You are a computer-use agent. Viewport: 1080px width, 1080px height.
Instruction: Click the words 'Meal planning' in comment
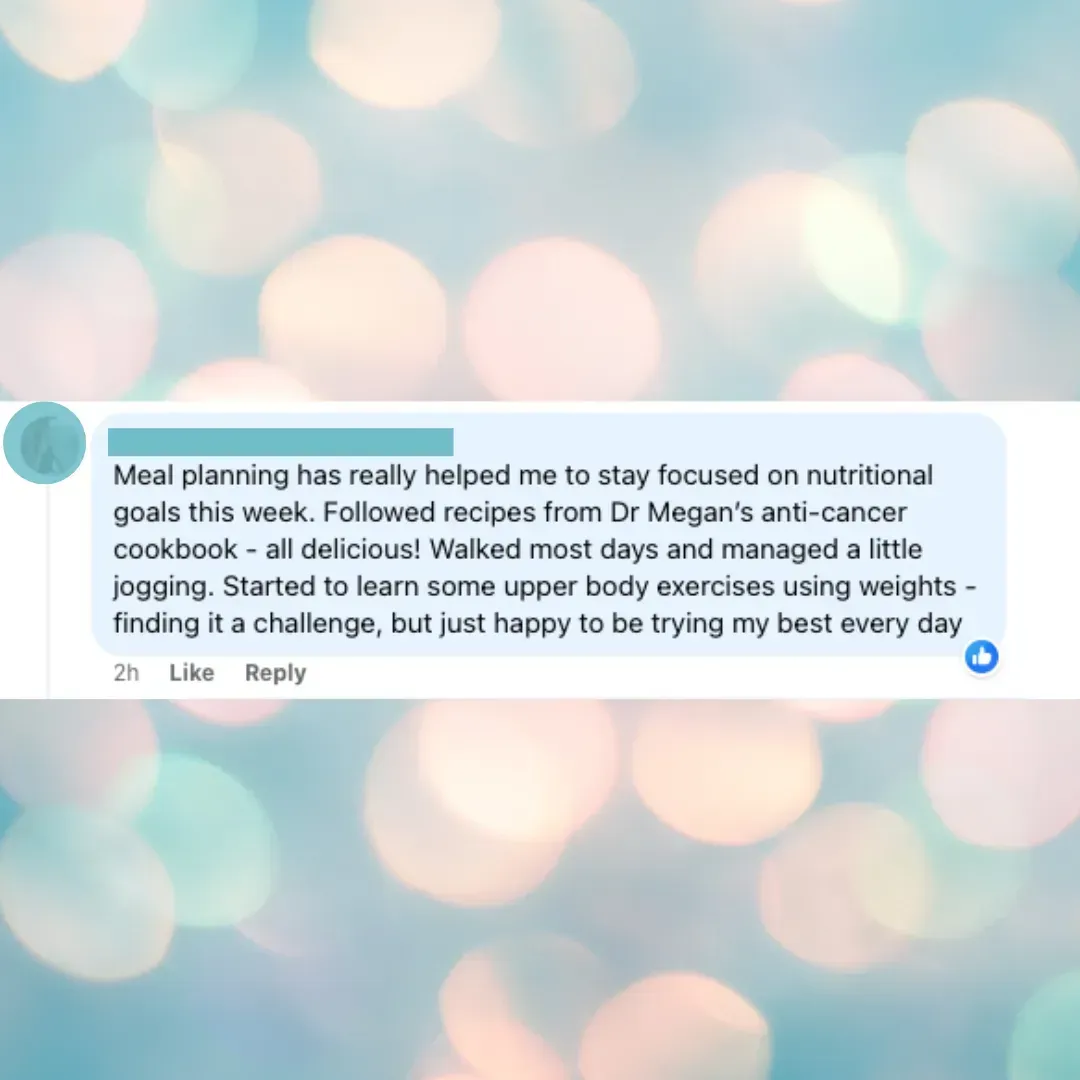pyautogui.click(x=201, y=475)
